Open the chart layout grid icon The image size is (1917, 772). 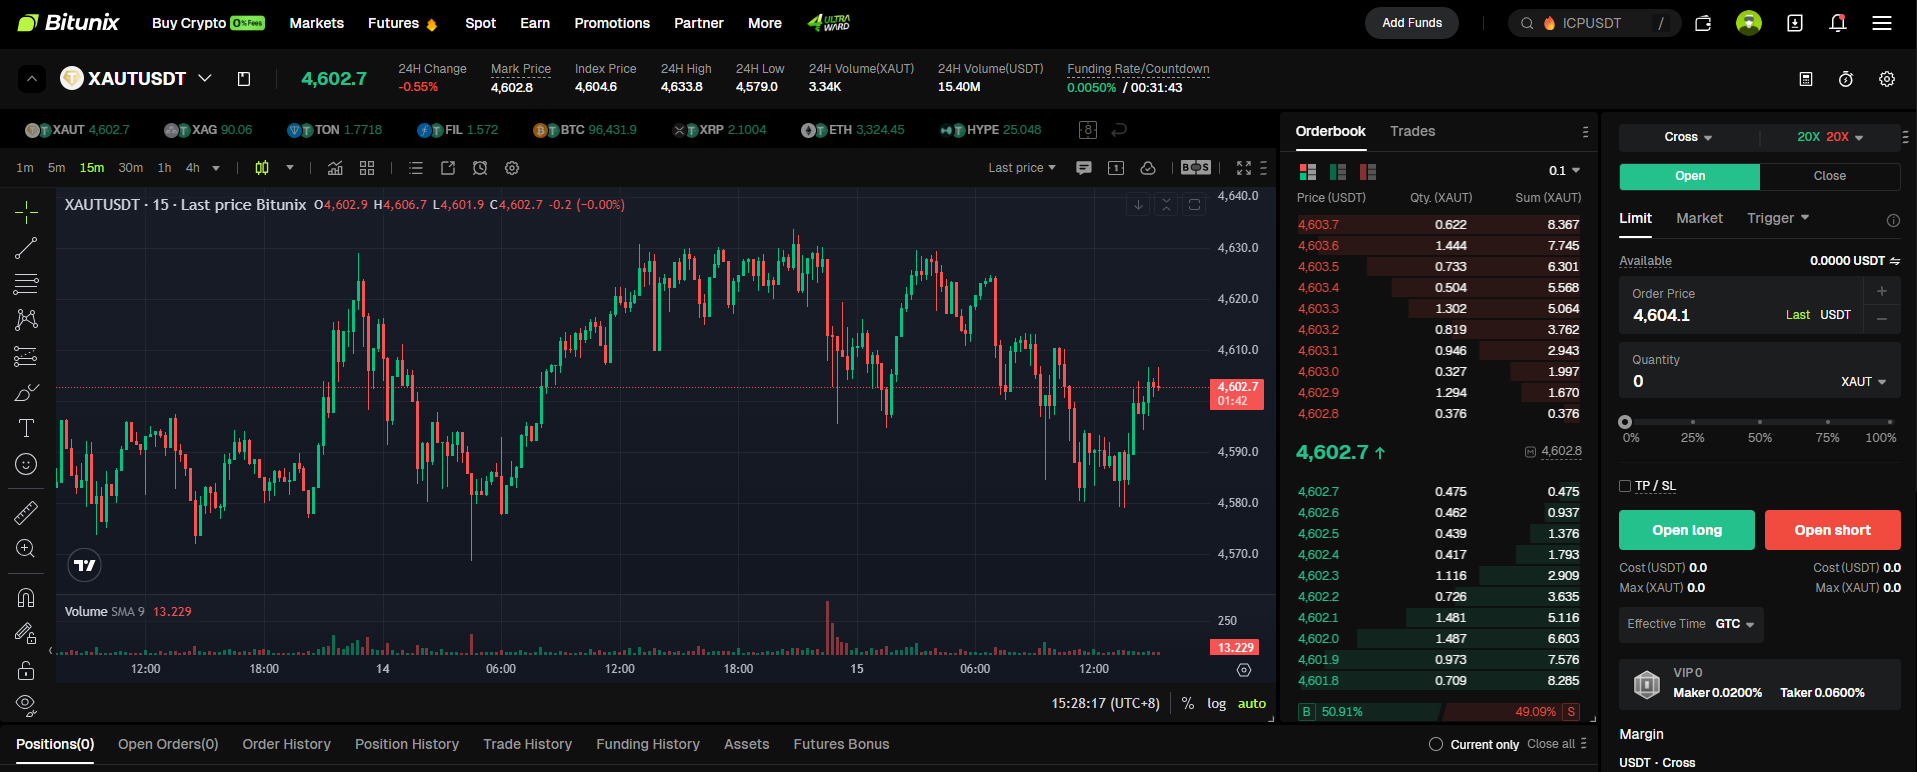[367, 168]
